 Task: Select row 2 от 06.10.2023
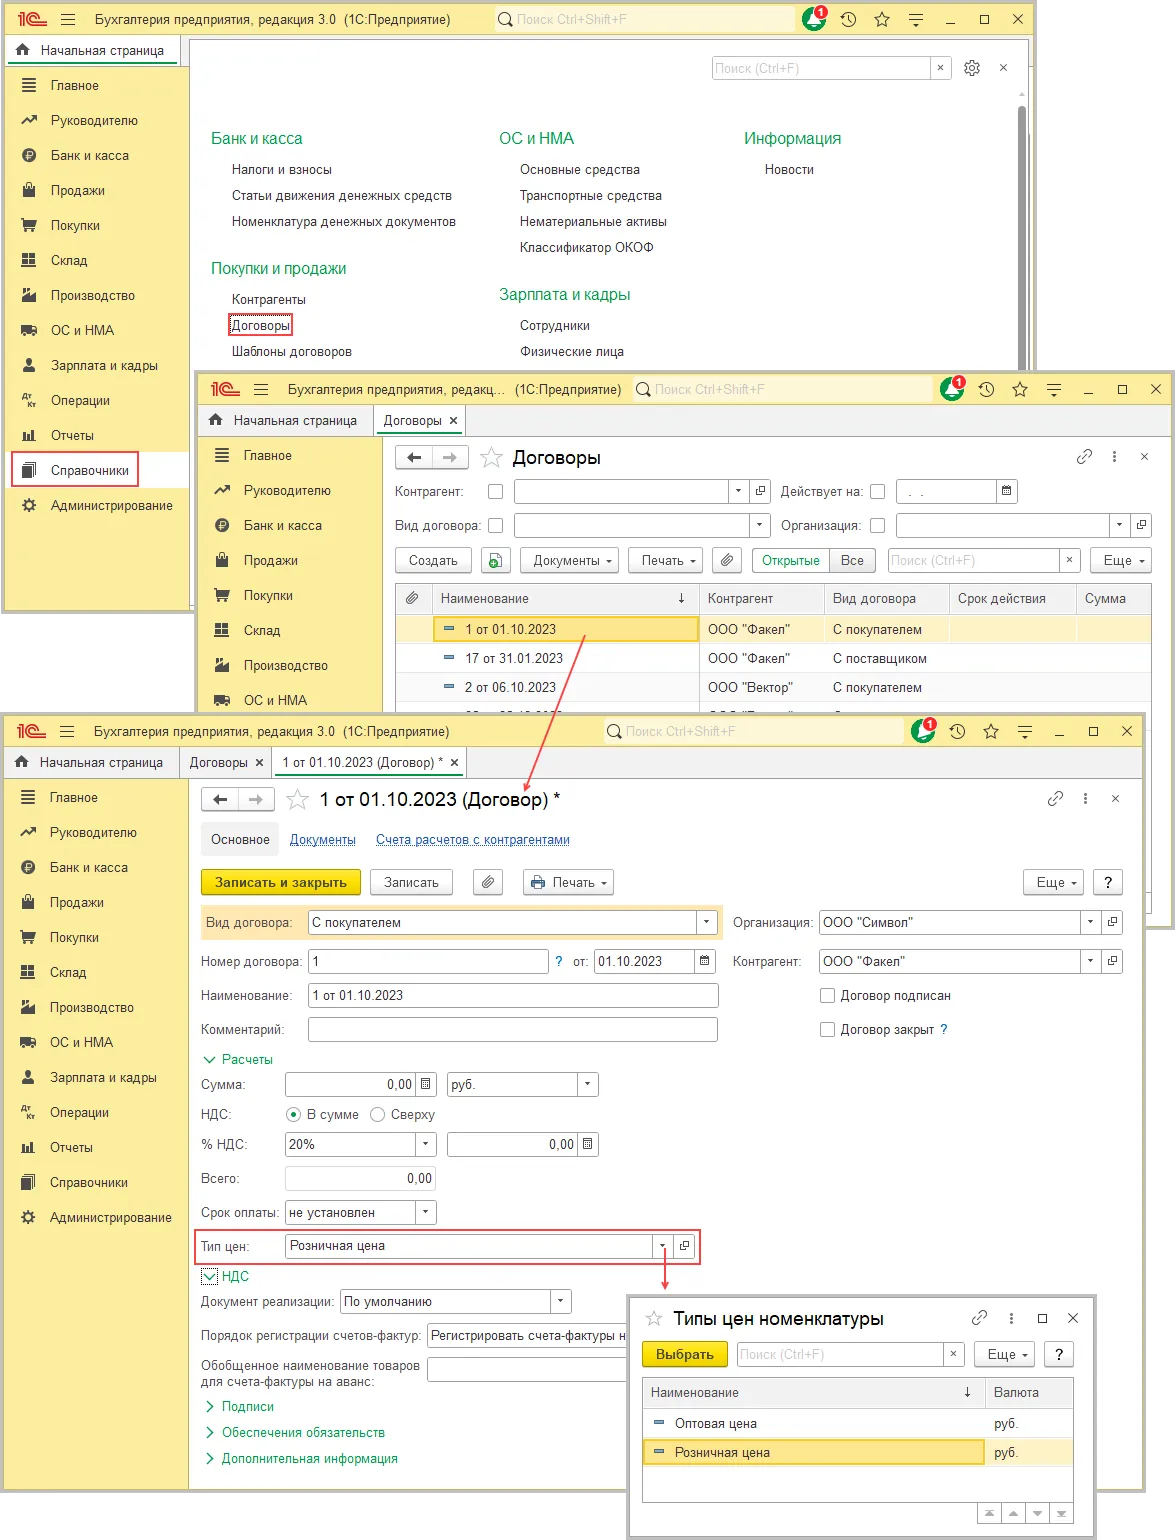[771, 687]
